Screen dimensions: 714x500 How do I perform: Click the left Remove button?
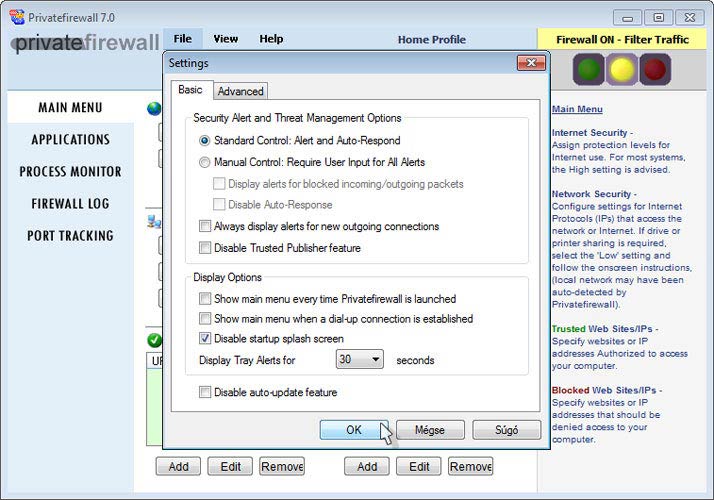282,466
